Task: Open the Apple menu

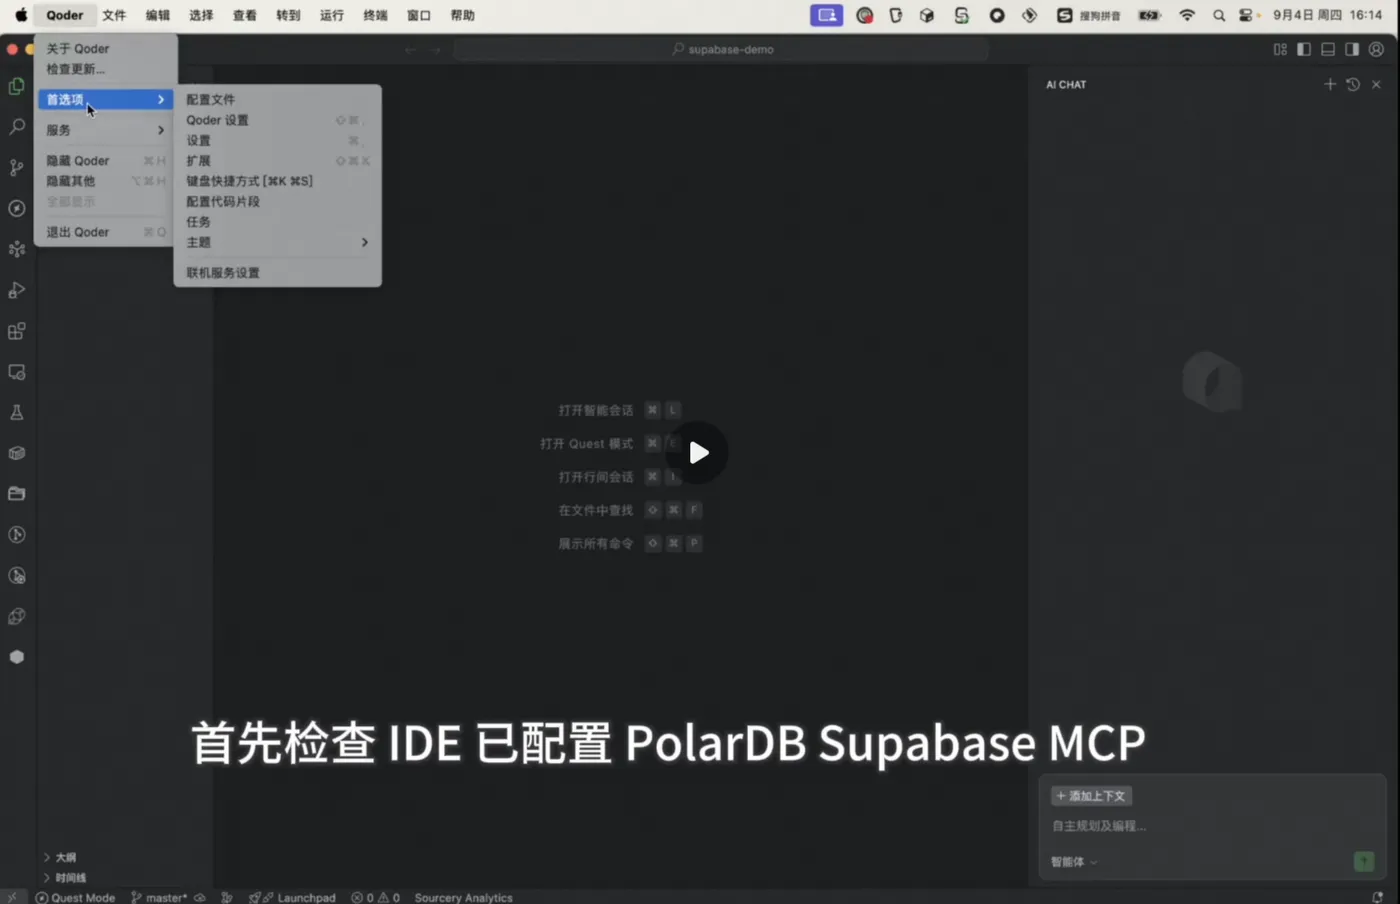Action: click(21, 15)
